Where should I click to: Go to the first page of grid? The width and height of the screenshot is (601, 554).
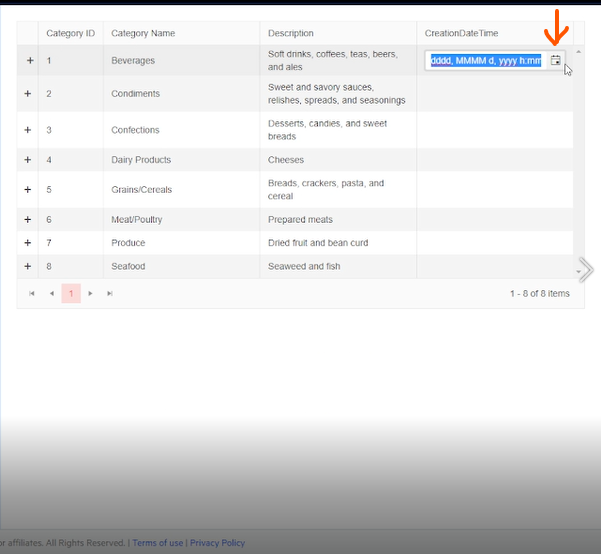(x=32, y=293)
